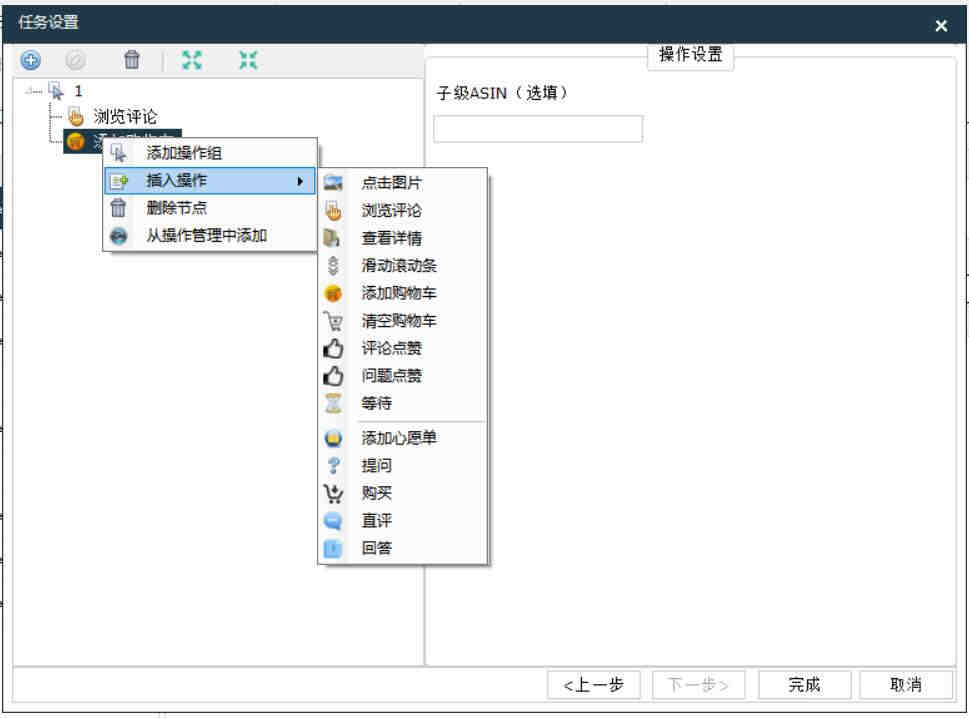This screenshot has width=969, height=718.
Task: Click 添加操作组 context menu item
Action: pos(184,153)
